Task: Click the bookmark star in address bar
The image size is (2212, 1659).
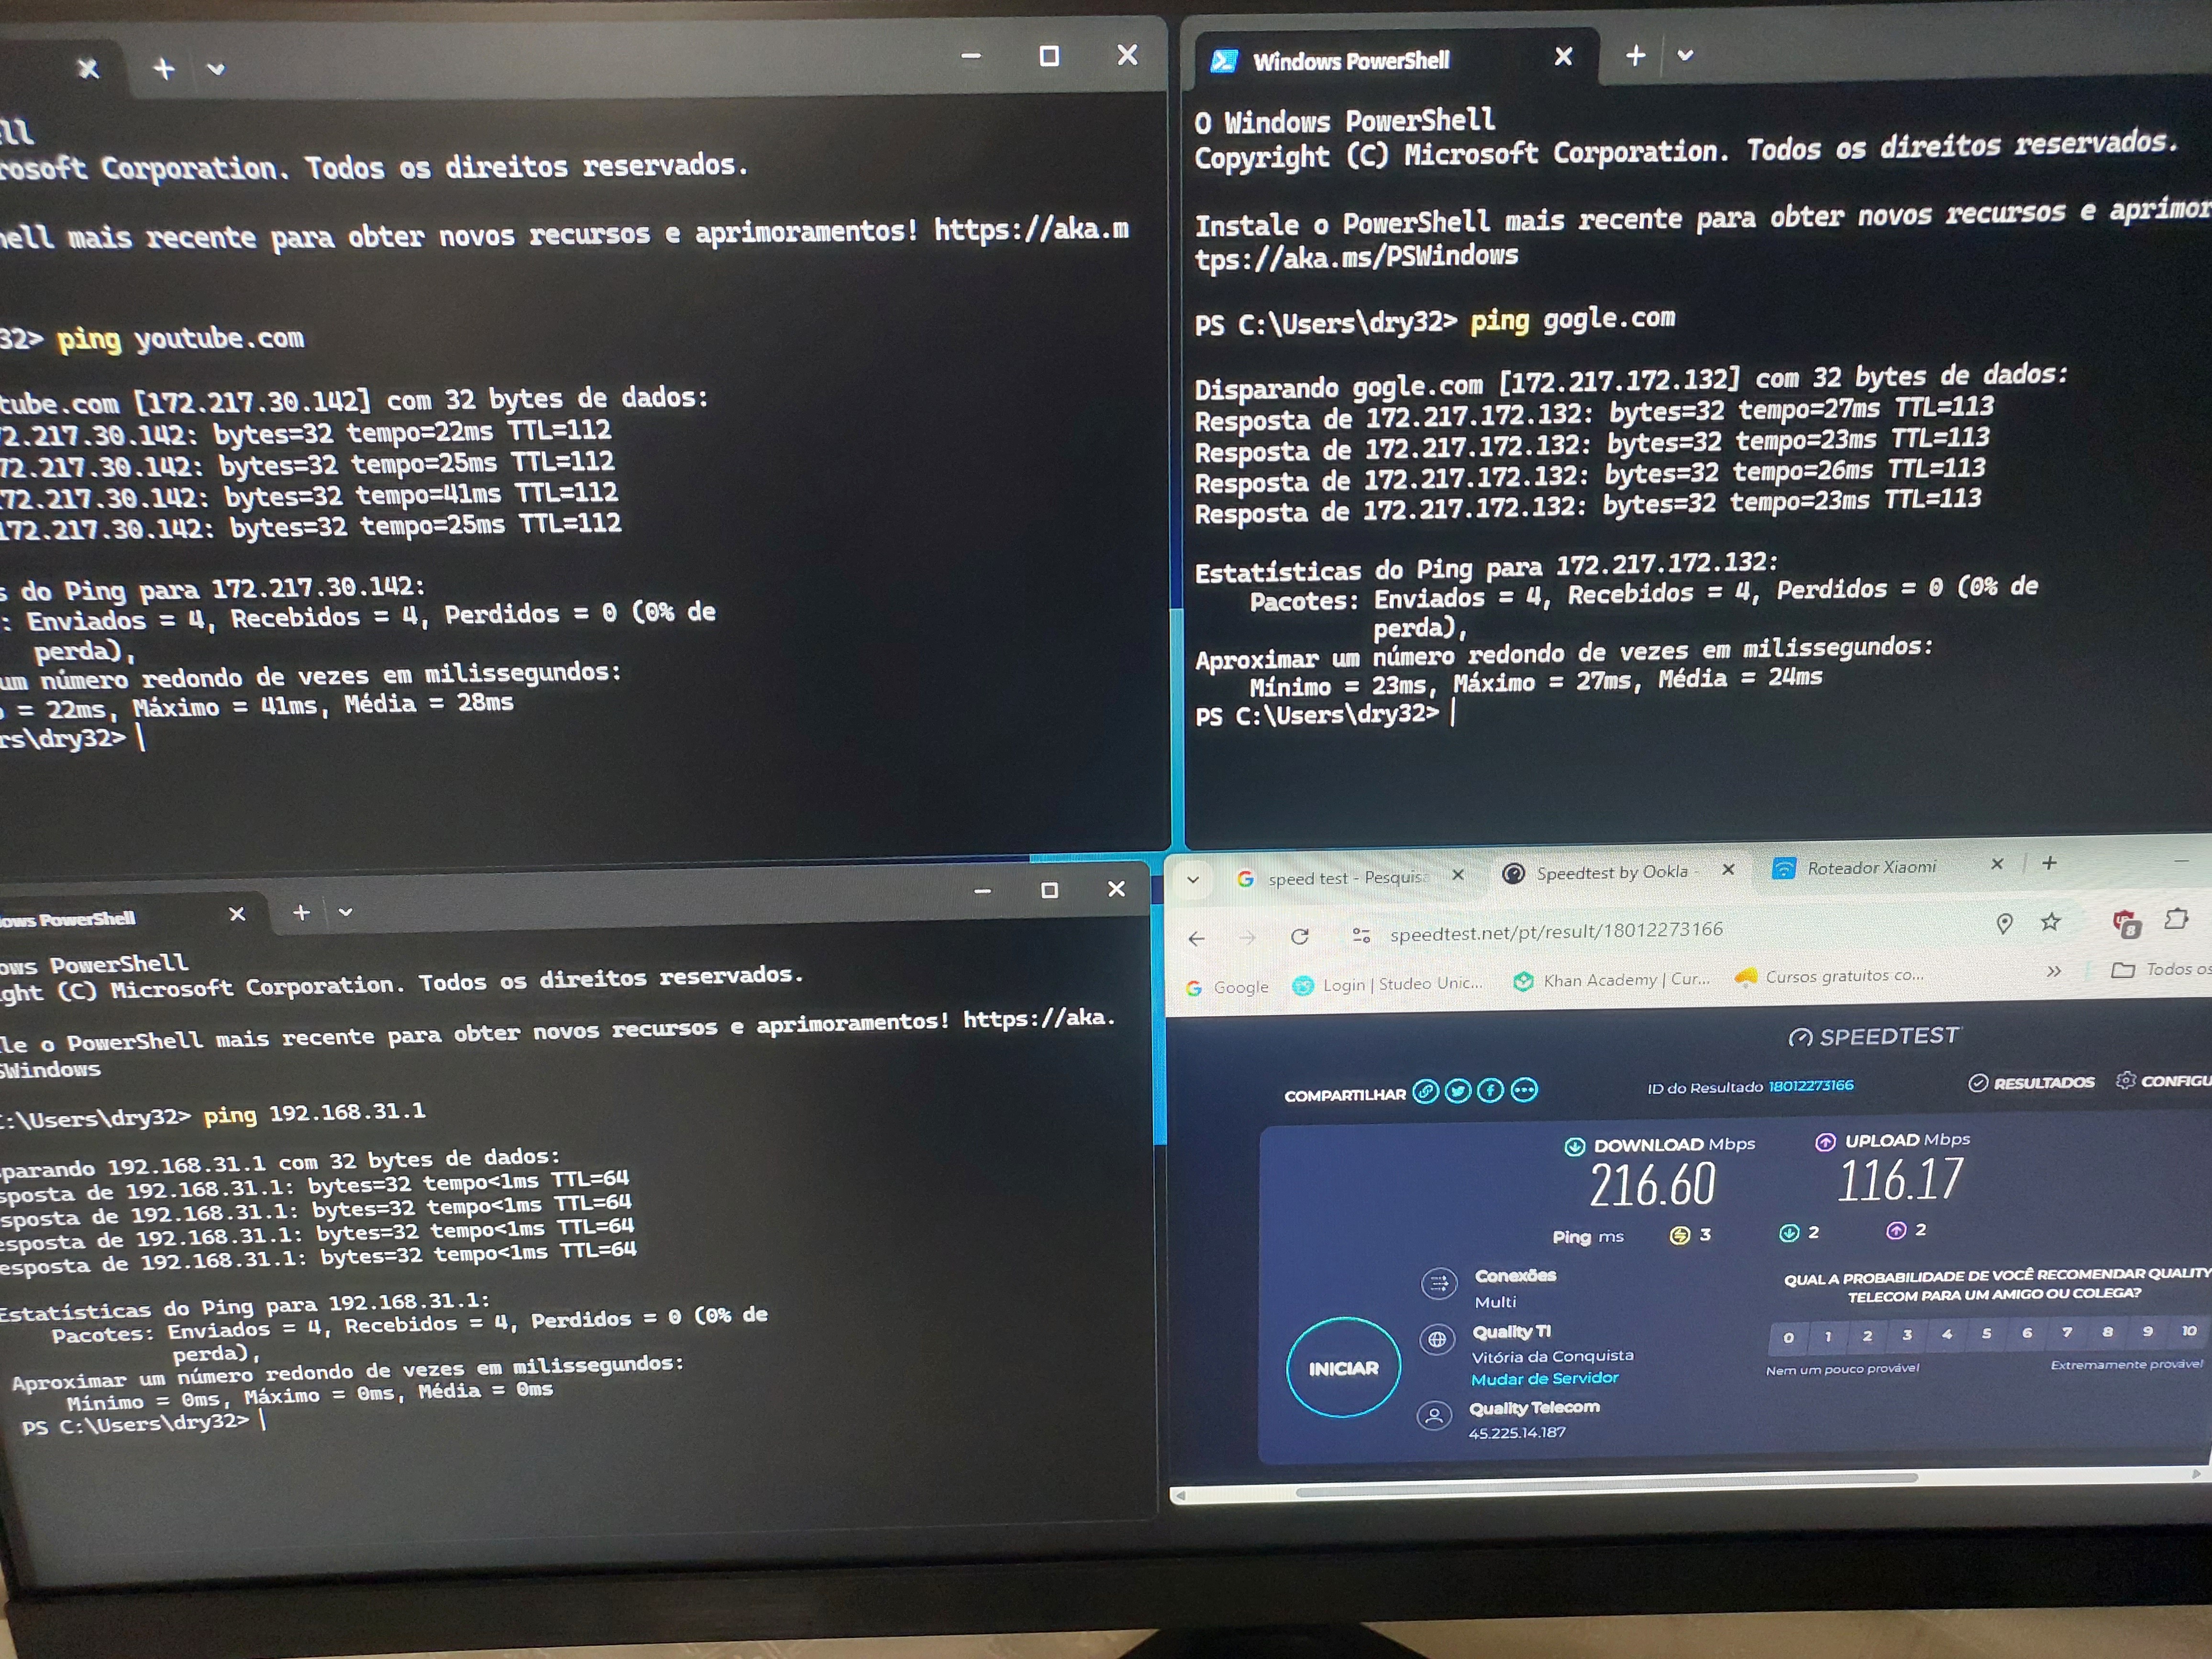Action: (x=2050, y=922)
